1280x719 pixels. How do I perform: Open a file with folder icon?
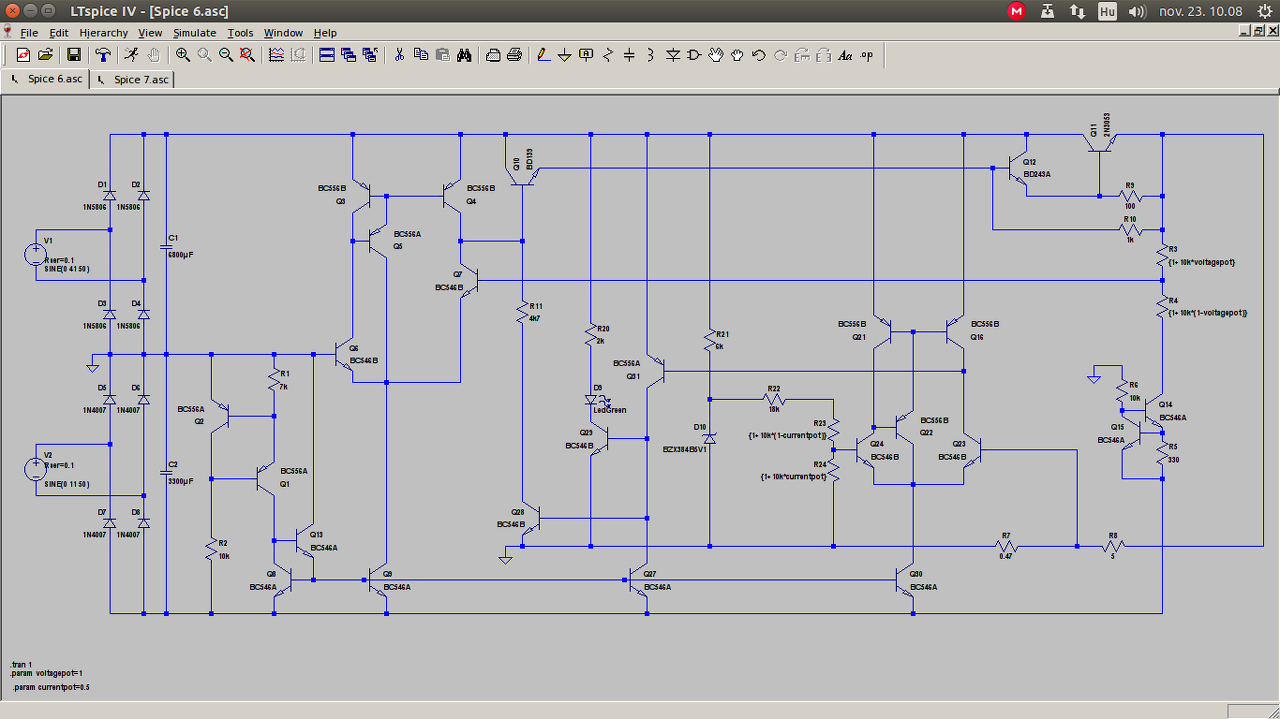click(x=45, y=55)
